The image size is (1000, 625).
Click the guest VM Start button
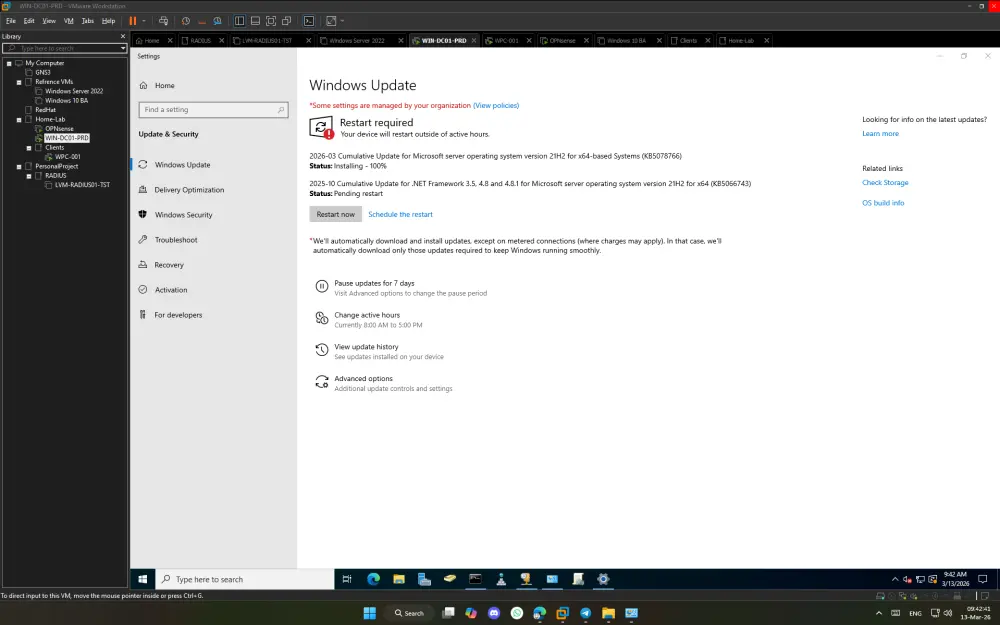click(x=143, y=579)
